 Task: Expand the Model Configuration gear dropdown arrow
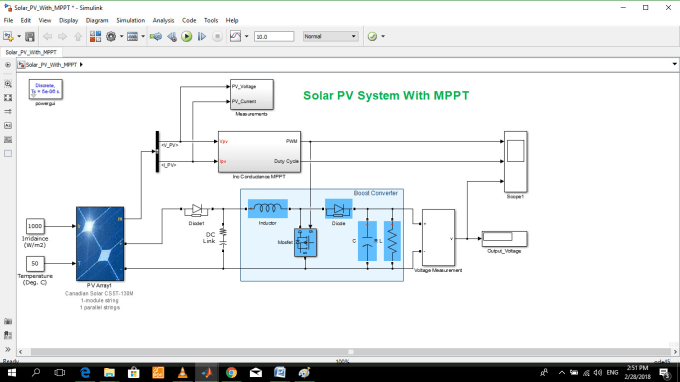click(121, 36)
